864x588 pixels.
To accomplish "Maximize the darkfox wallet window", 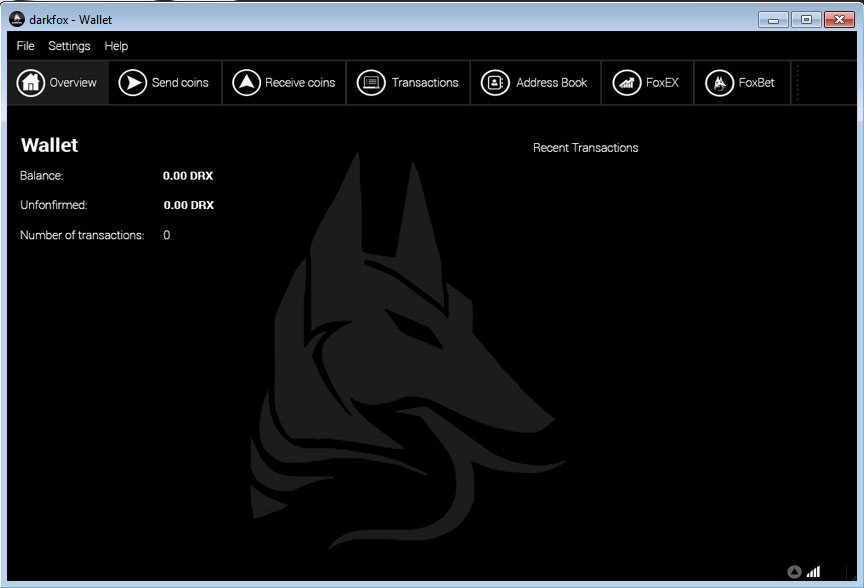I will tap(806, 20).
